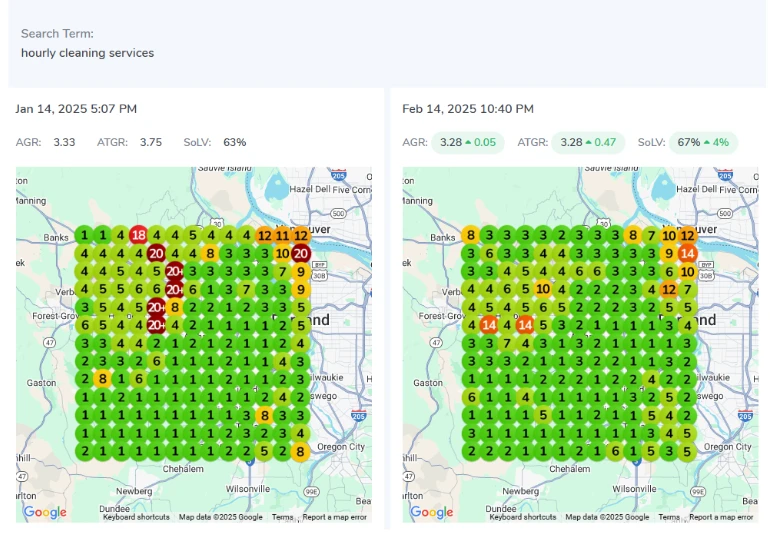The image size is (770, 533).
Task: Click Report a map error on January map
Action: [334, 517]
